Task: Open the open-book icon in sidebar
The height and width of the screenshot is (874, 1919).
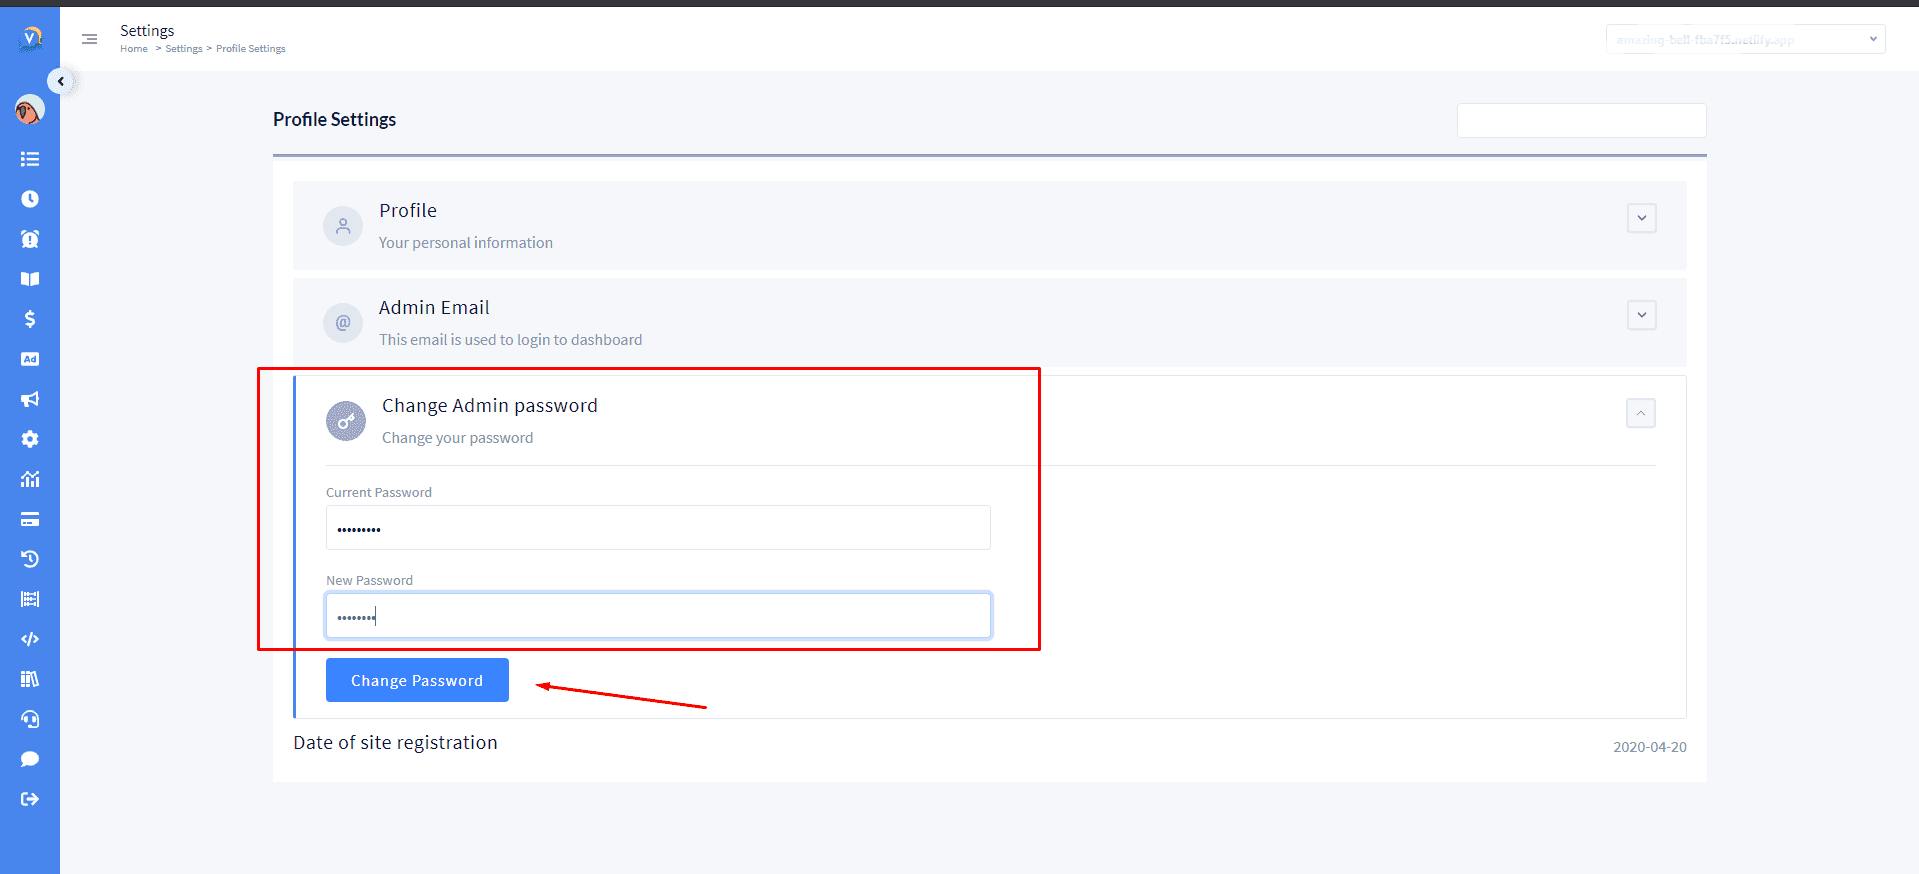Action: [30, 279]
